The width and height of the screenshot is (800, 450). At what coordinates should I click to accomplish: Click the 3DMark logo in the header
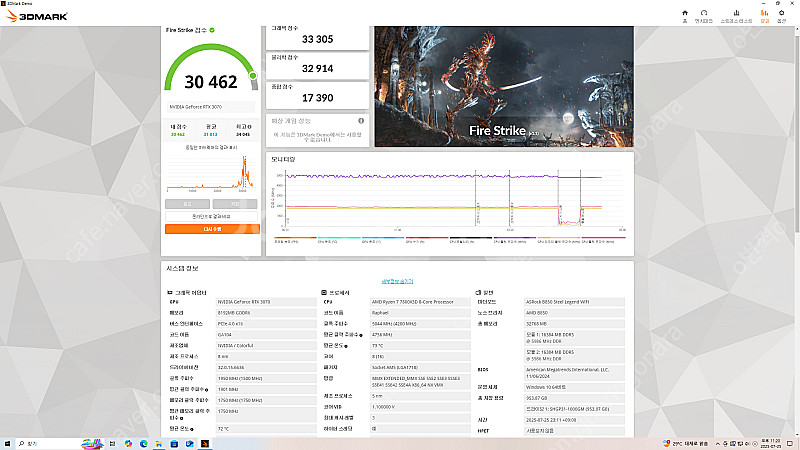pyautogui.click(x=36, y=16)
